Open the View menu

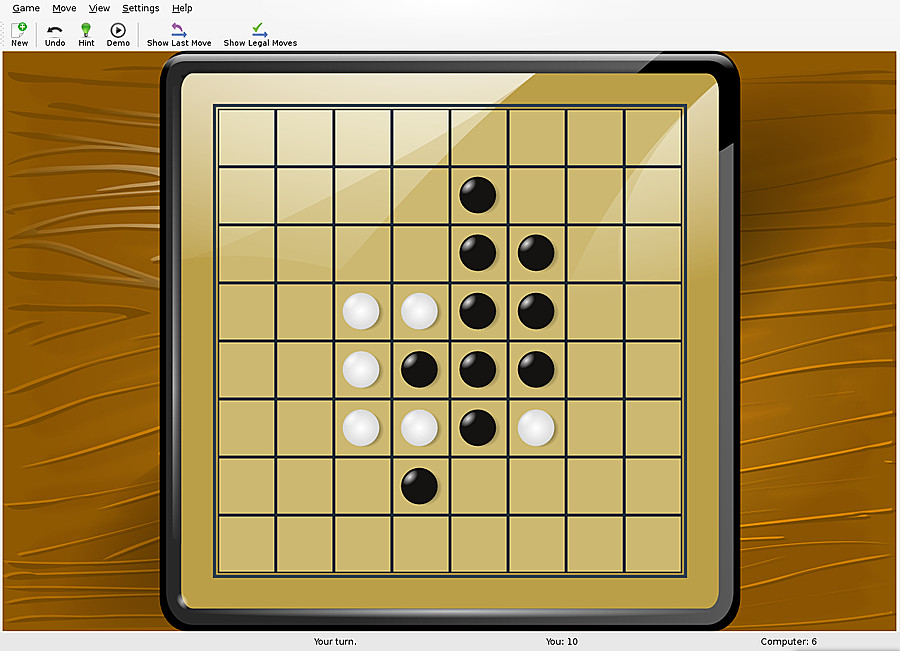(99, 8)
